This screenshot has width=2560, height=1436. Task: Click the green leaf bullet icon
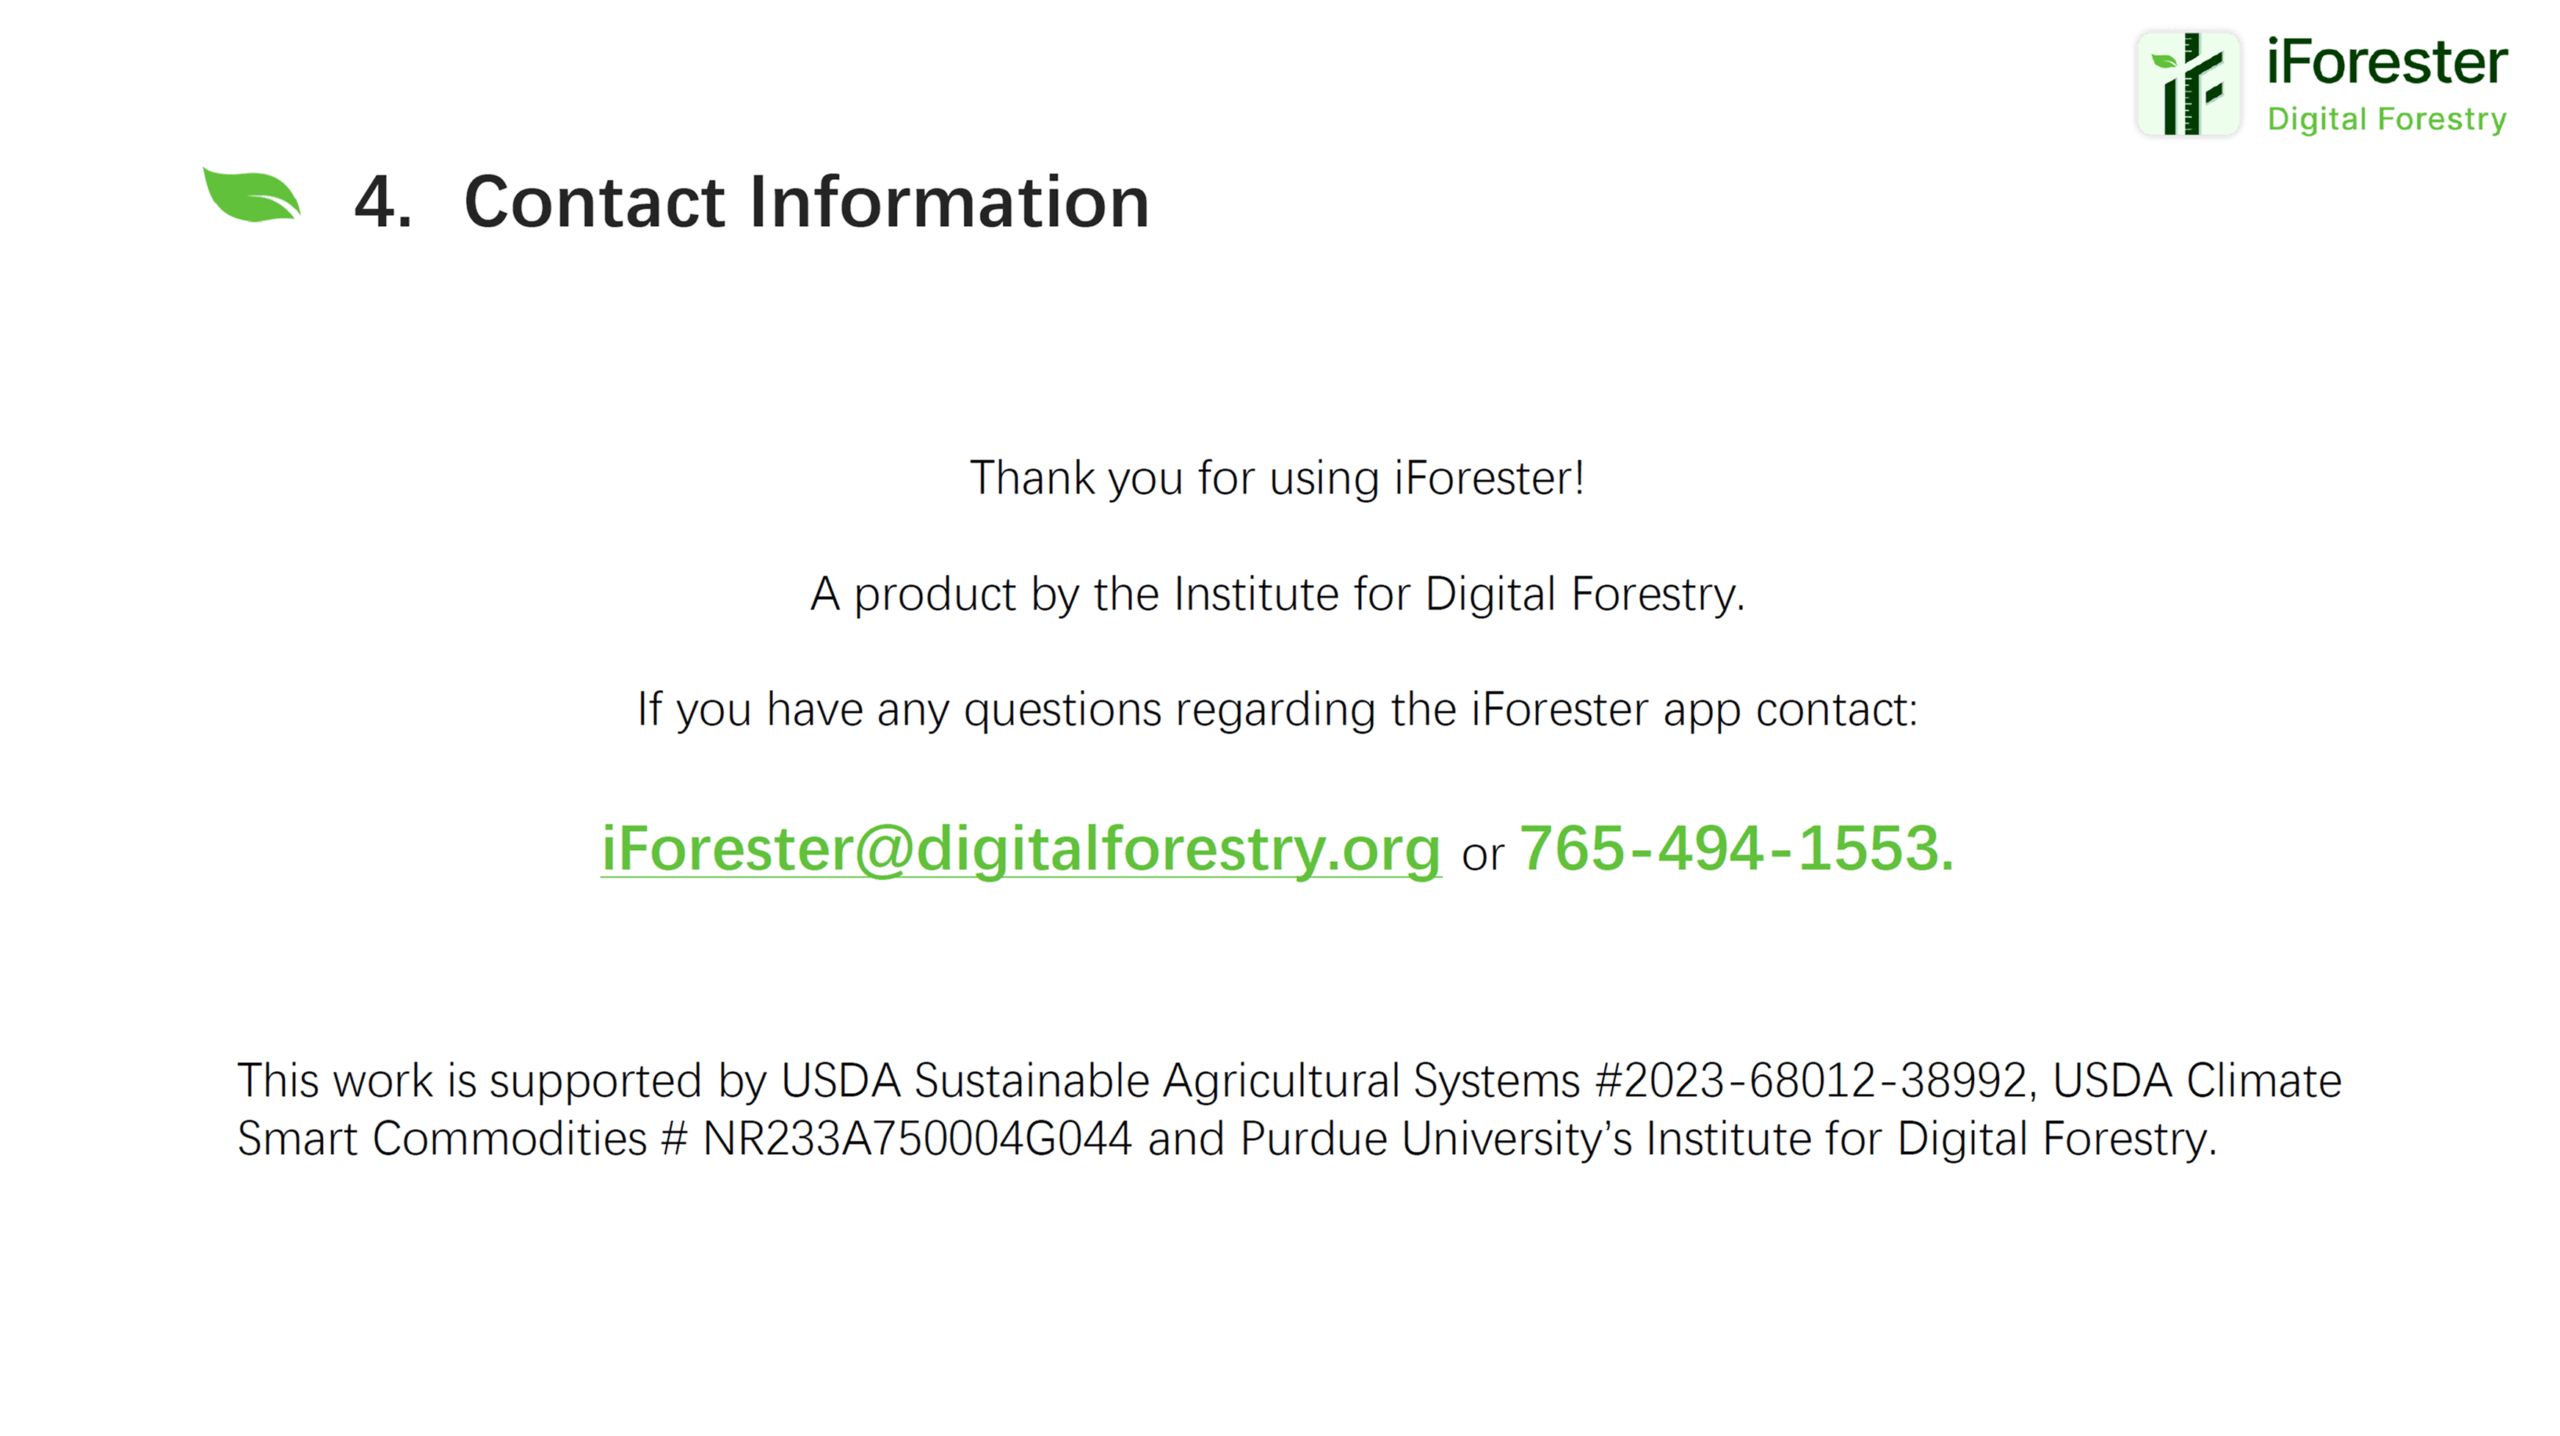[x=251, y=194]
